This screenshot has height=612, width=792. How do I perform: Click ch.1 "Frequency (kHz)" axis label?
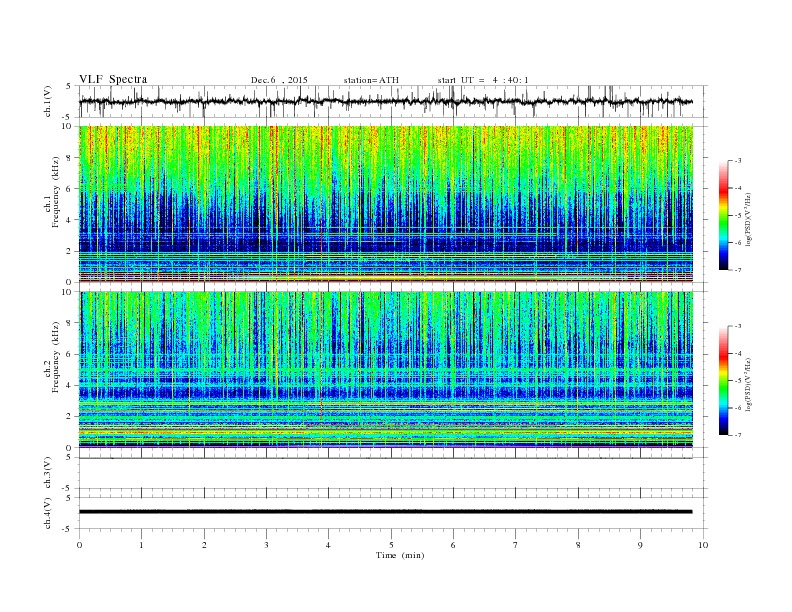point(55,192)
